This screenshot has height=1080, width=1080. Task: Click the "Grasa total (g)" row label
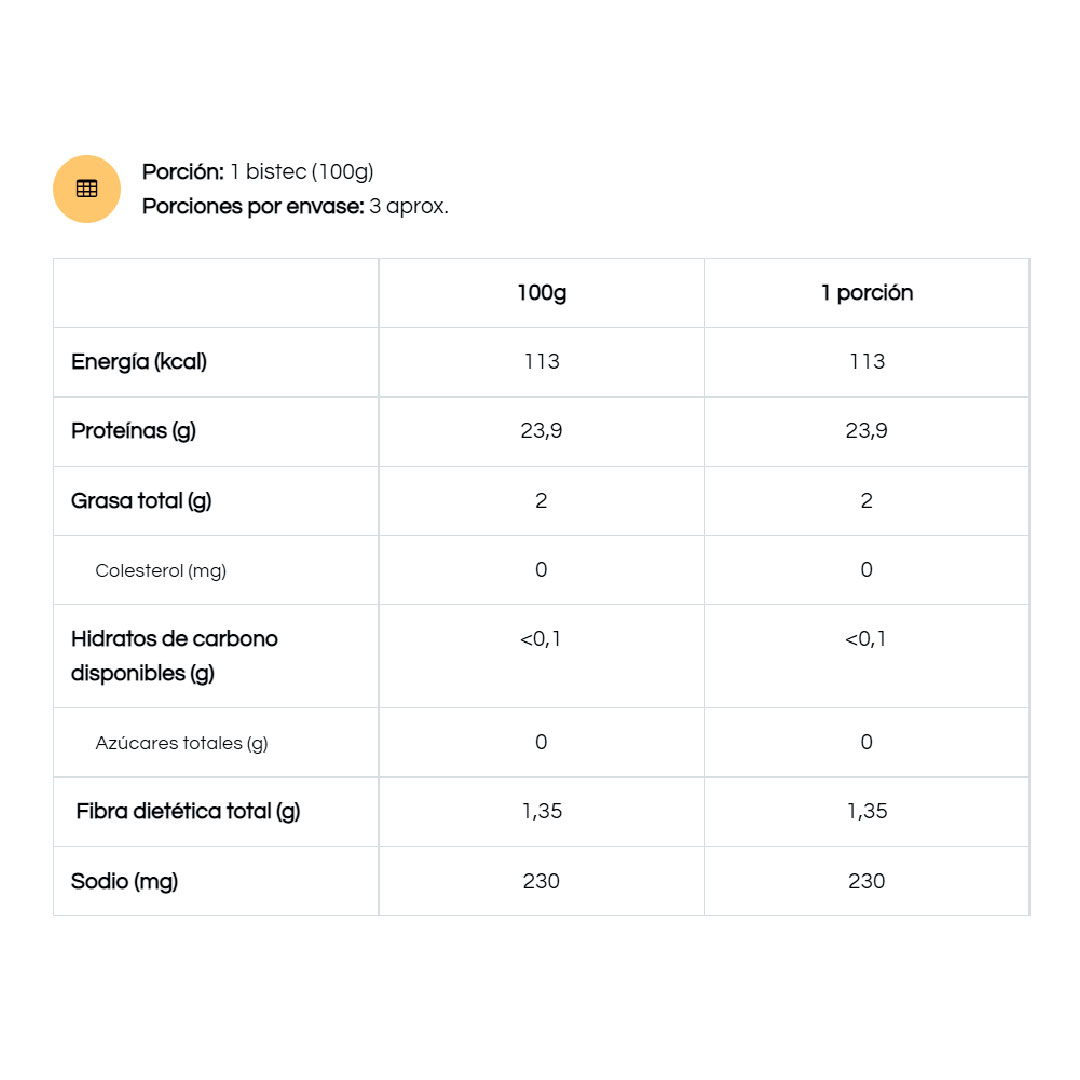141,501
